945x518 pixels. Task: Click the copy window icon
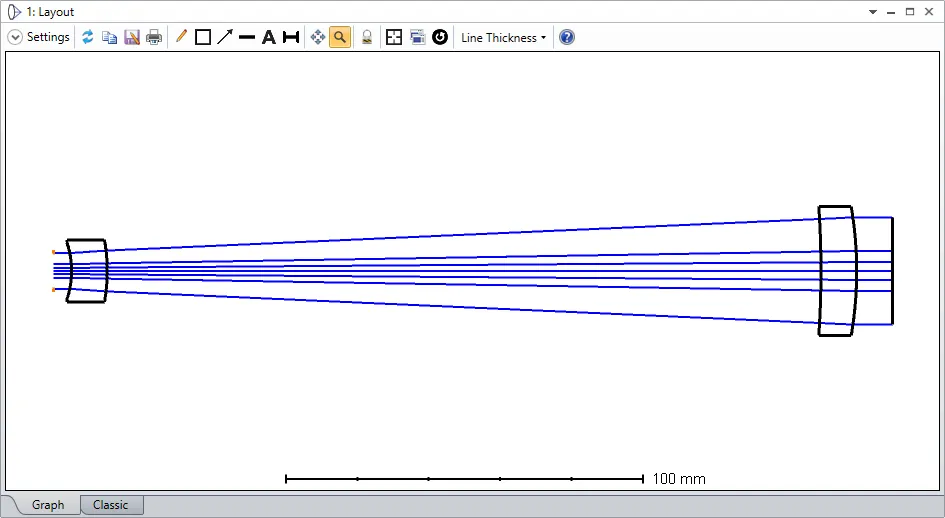(x=110, y=37)
